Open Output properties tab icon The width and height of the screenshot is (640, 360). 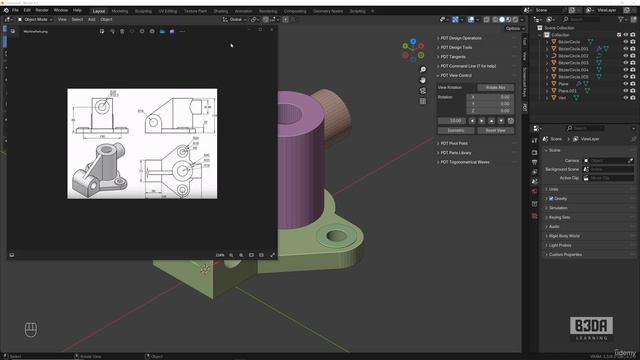click(x=535, y=162)
